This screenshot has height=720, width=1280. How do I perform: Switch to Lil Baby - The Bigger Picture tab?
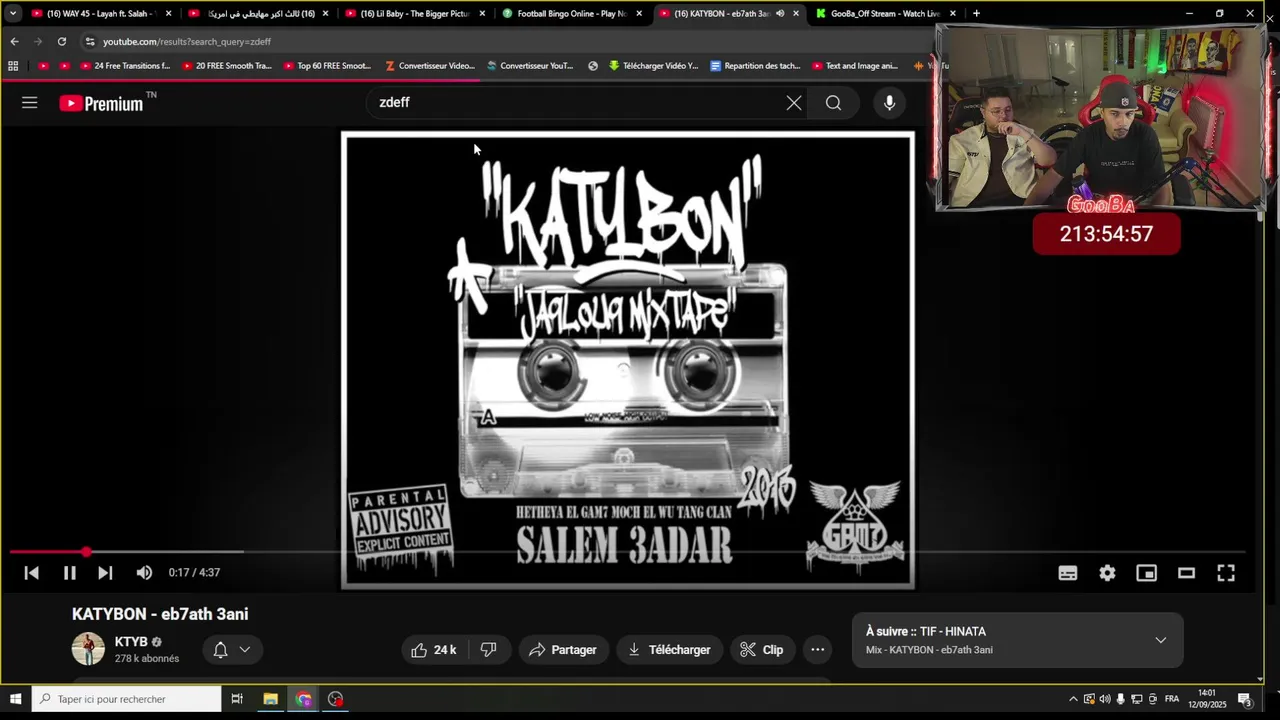click(x=414, y=13)
